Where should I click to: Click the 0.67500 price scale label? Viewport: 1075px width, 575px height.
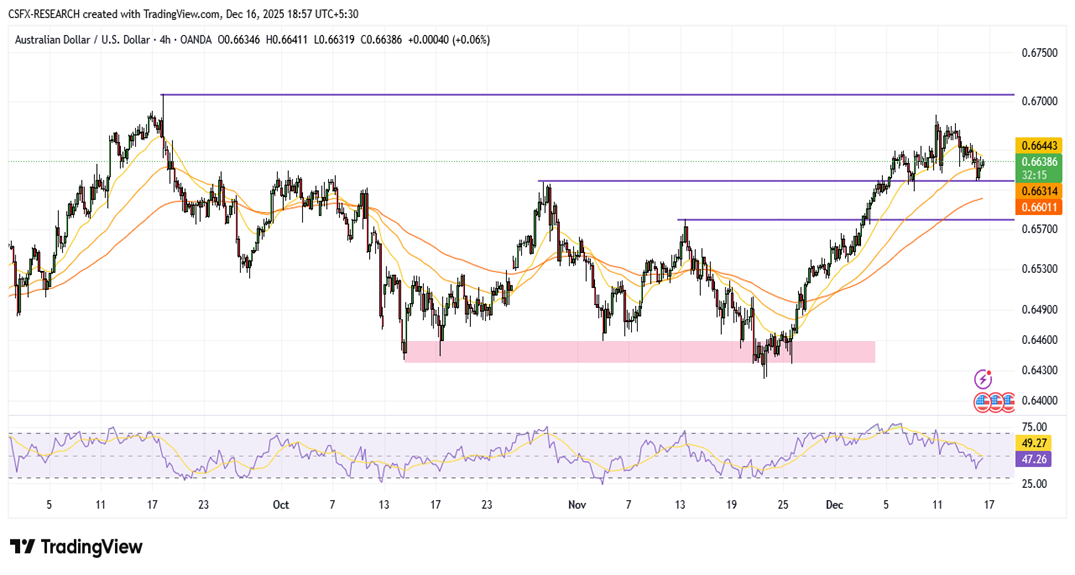(x=1038, y=52)
